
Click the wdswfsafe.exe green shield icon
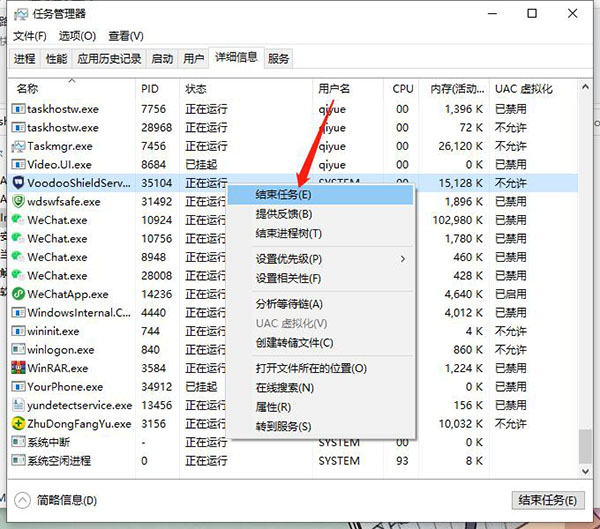(x=18, y=201)
